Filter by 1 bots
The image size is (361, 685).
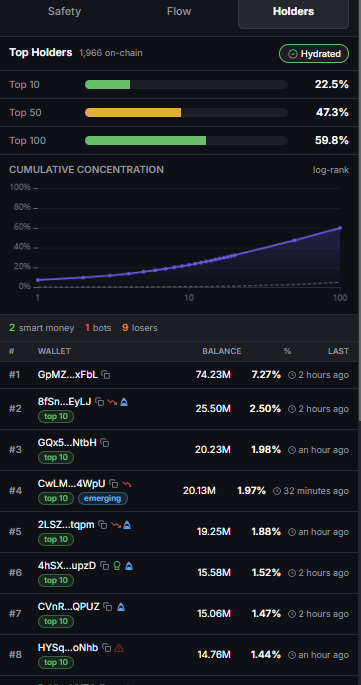98,328
